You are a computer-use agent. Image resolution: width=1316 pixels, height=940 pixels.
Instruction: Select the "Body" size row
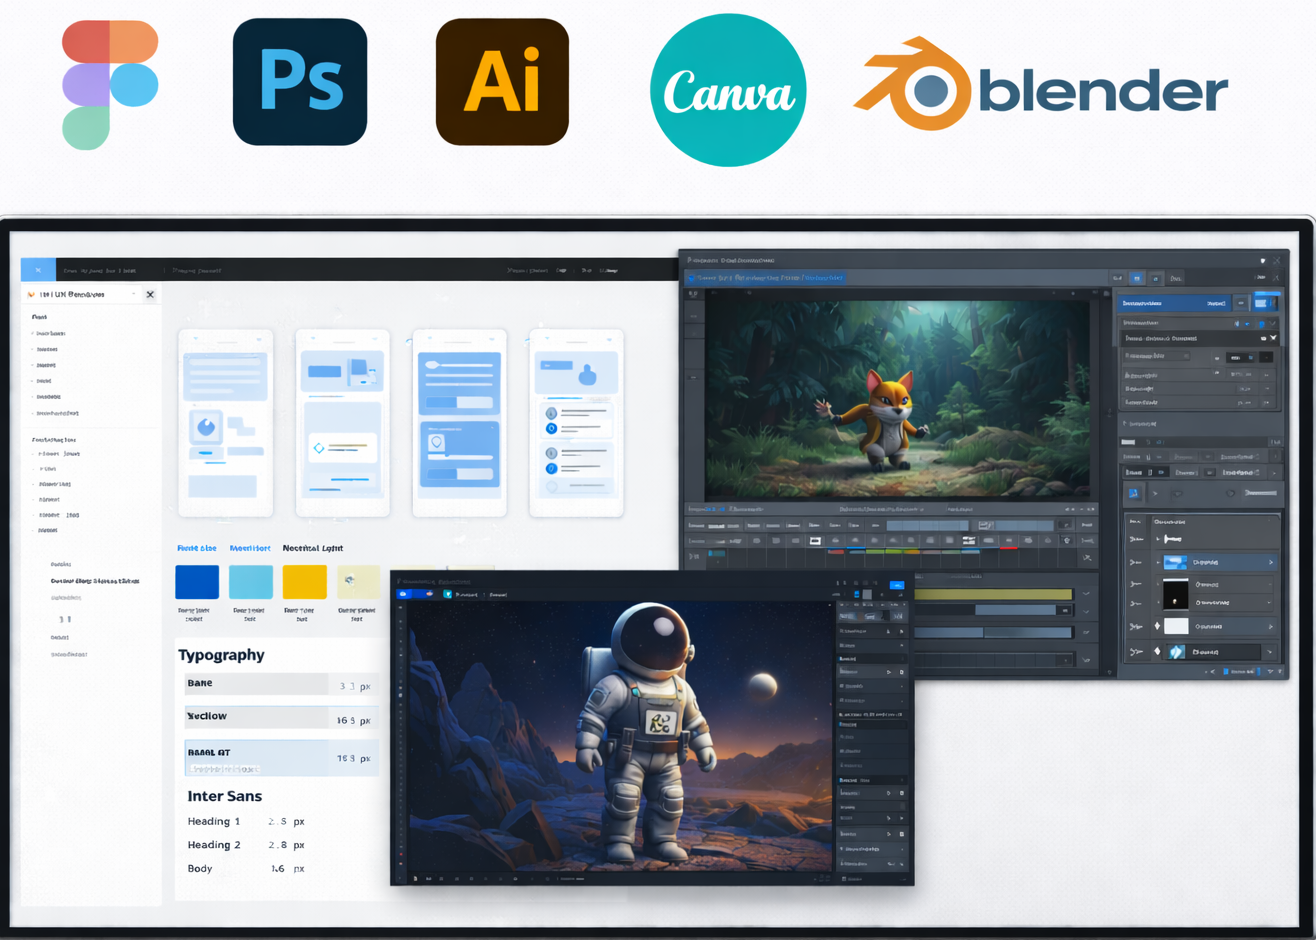(247, 869)
